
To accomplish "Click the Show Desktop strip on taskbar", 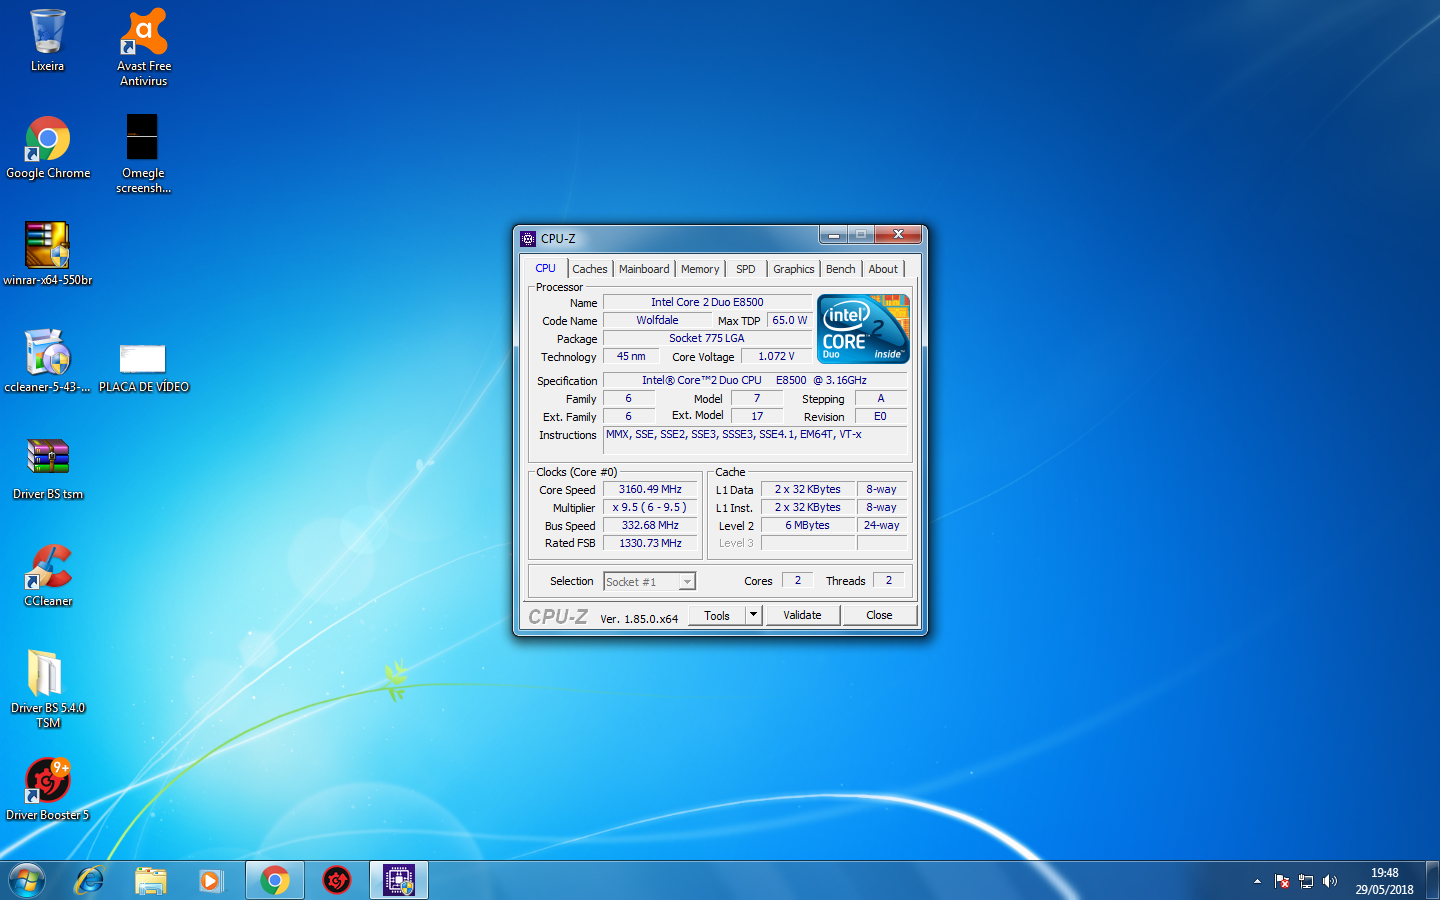I will [x=1432, y=881].
